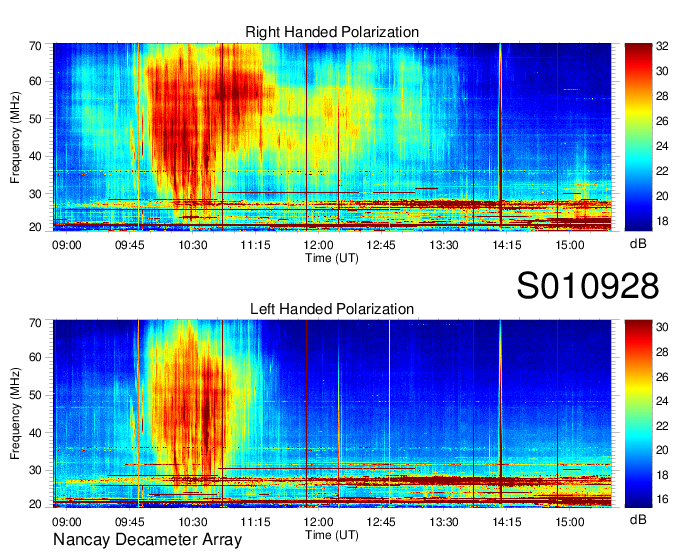Click the "12:00" time tick of the Left Handed plot
Viewport: 680px width, 552px height.
click(319, 522)
